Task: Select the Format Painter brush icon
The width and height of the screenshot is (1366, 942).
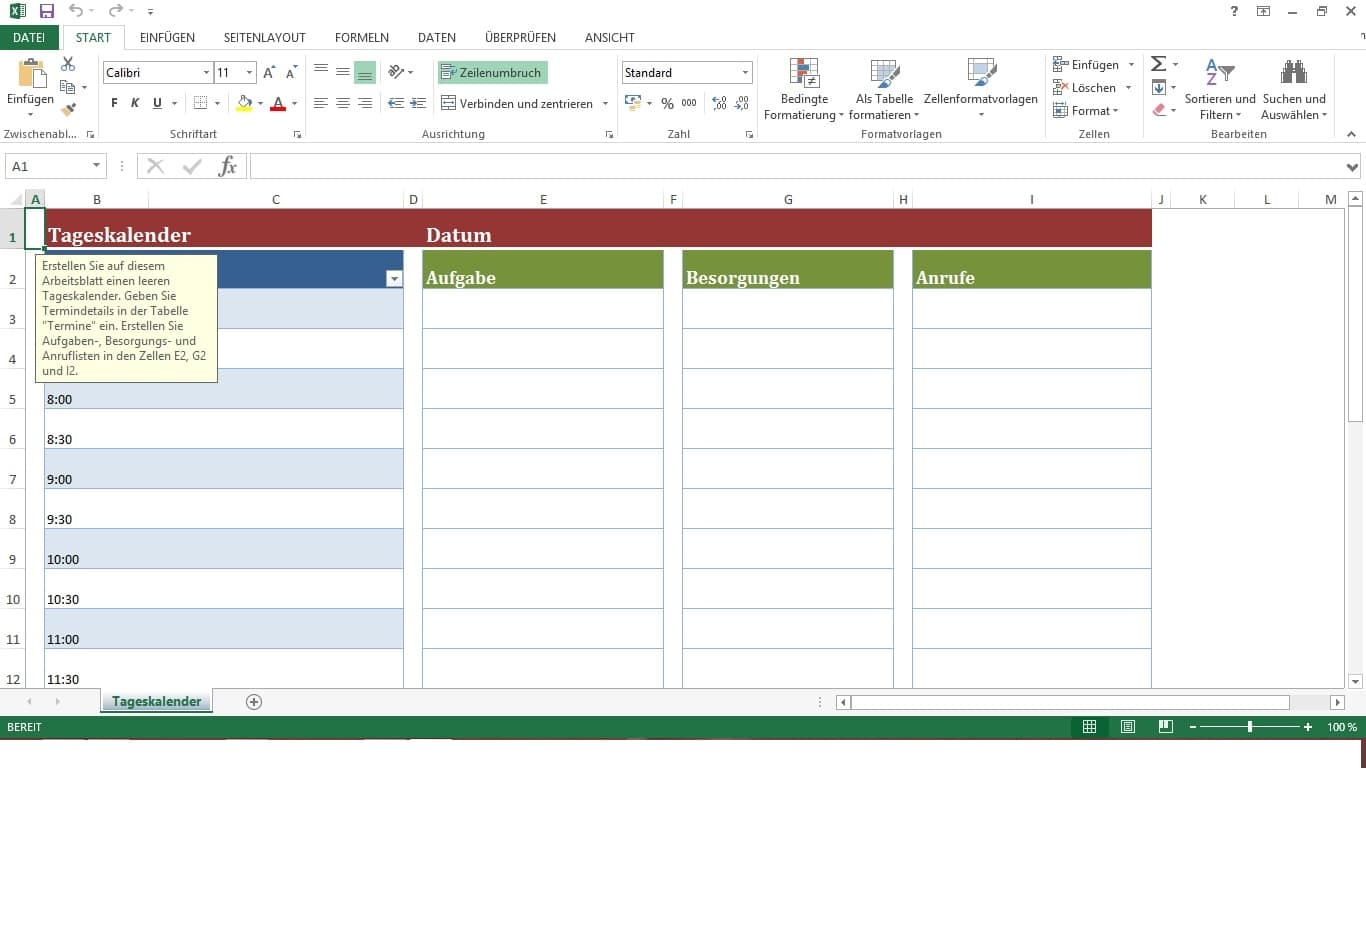Action: click(x=68, y=109)
